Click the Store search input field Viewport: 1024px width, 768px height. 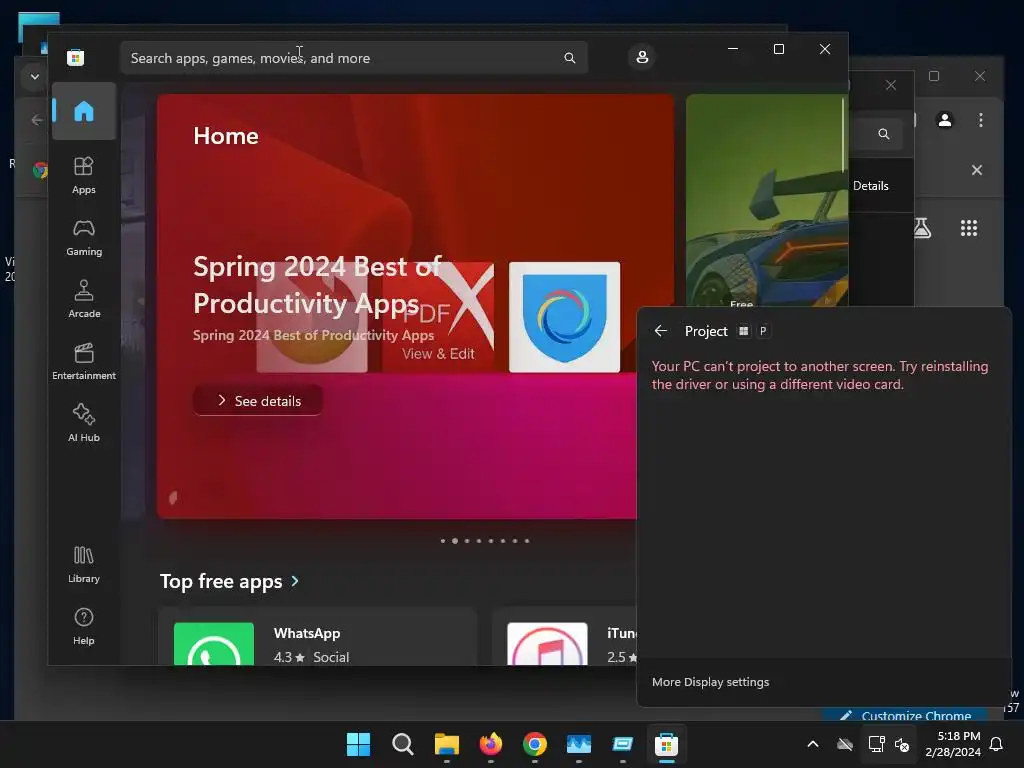point(353,58)
